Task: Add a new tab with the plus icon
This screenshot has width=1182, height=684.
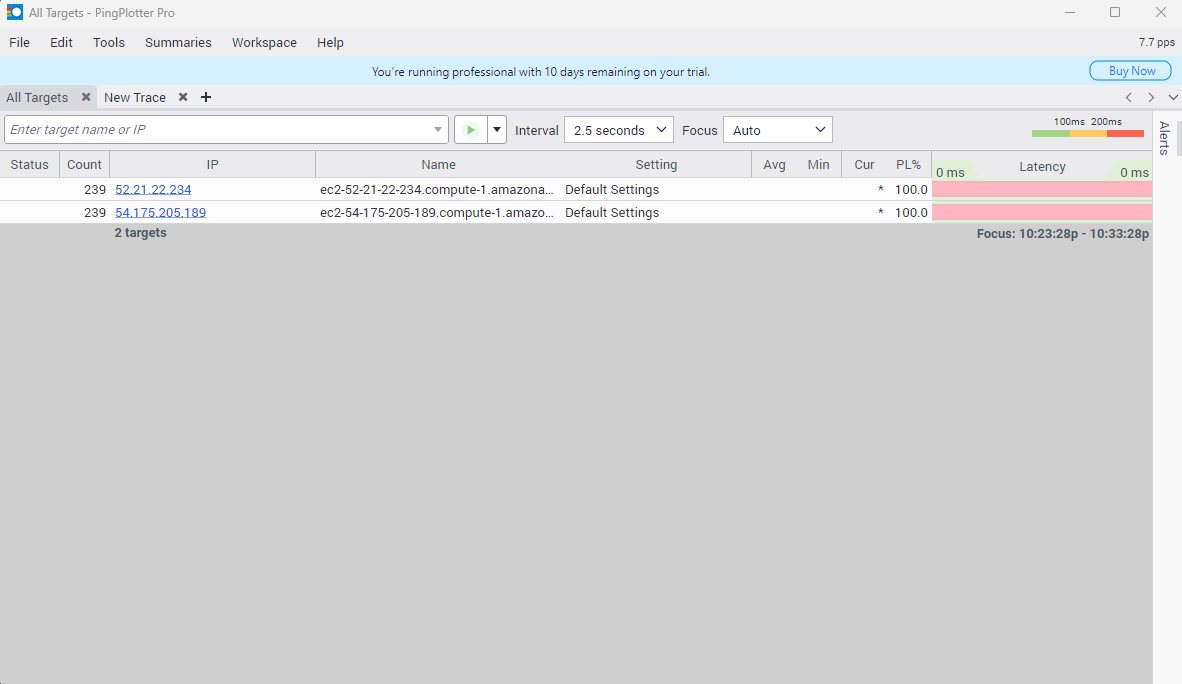Action: (x=206, y=97)
